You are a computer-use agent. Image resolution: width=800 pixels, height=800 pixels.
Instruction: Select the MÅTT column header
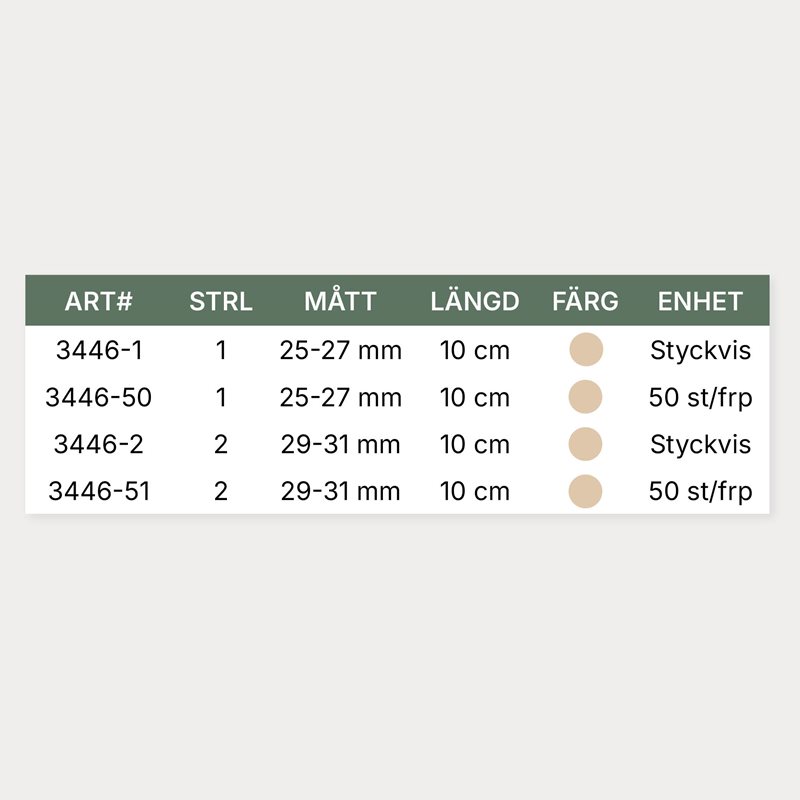pos(341,301)
